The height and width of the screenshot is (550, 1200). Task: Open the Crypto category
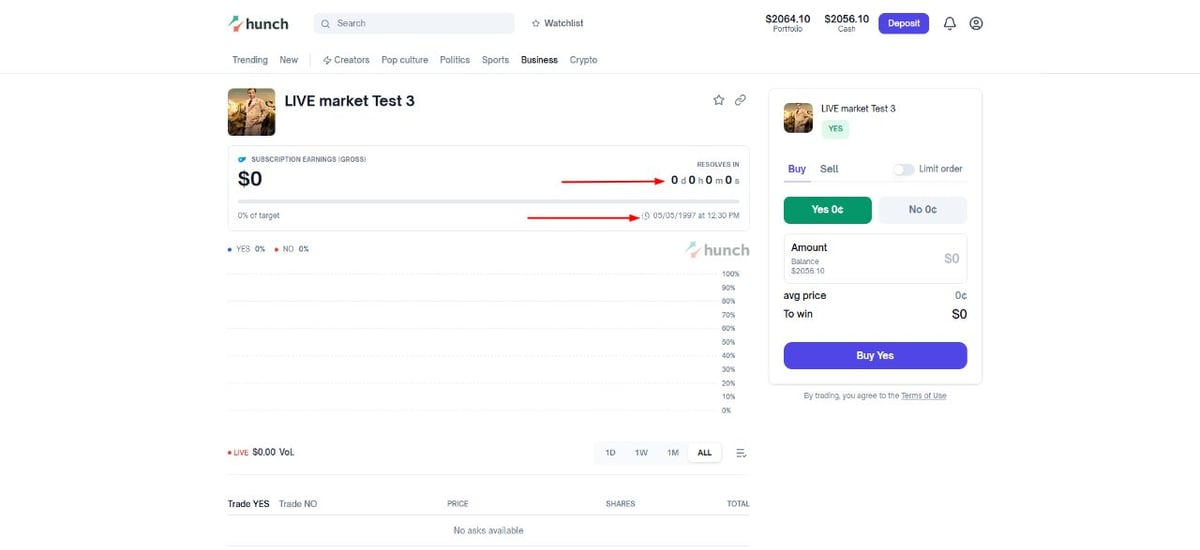(x=584, y=60)
